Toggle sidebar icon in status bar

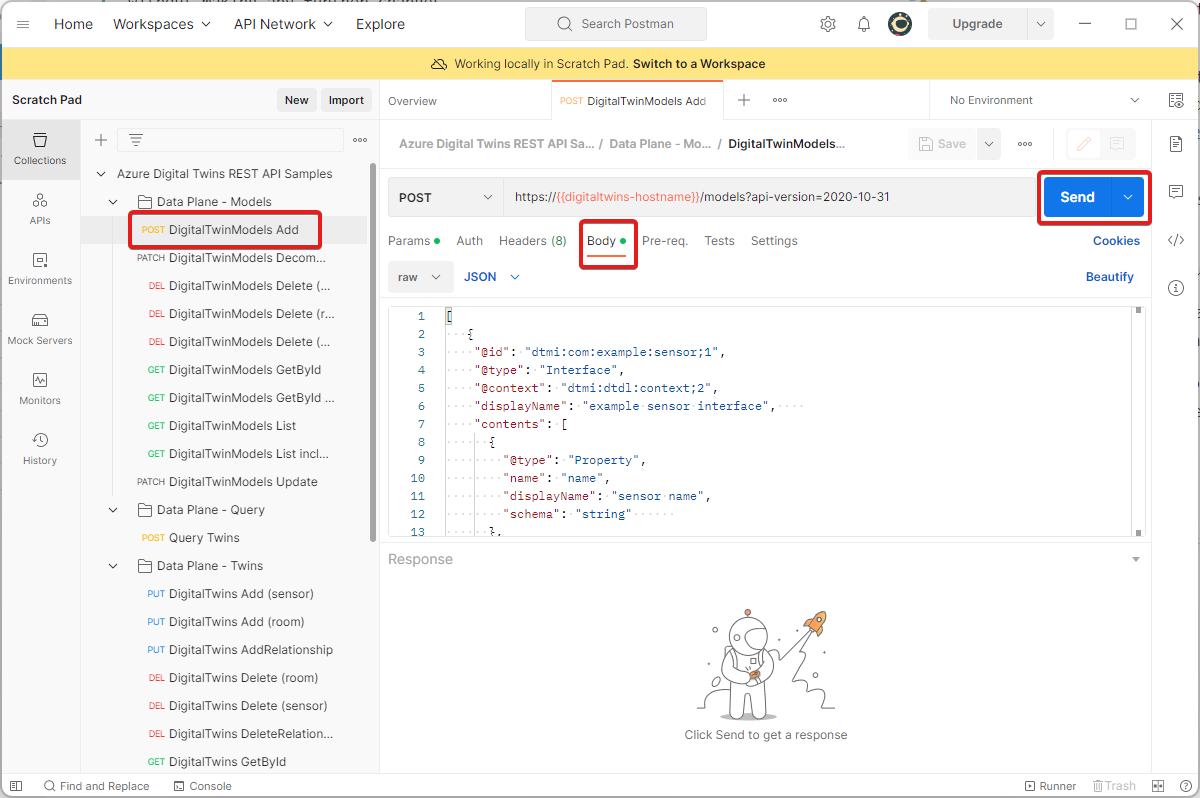coord(16,786)
